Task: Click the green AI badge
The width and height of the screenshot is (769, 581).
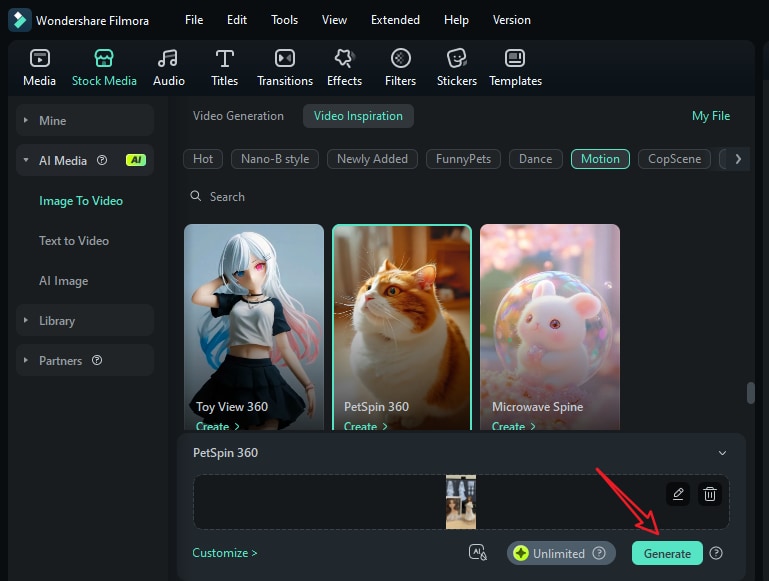Action: pos(136,160)
